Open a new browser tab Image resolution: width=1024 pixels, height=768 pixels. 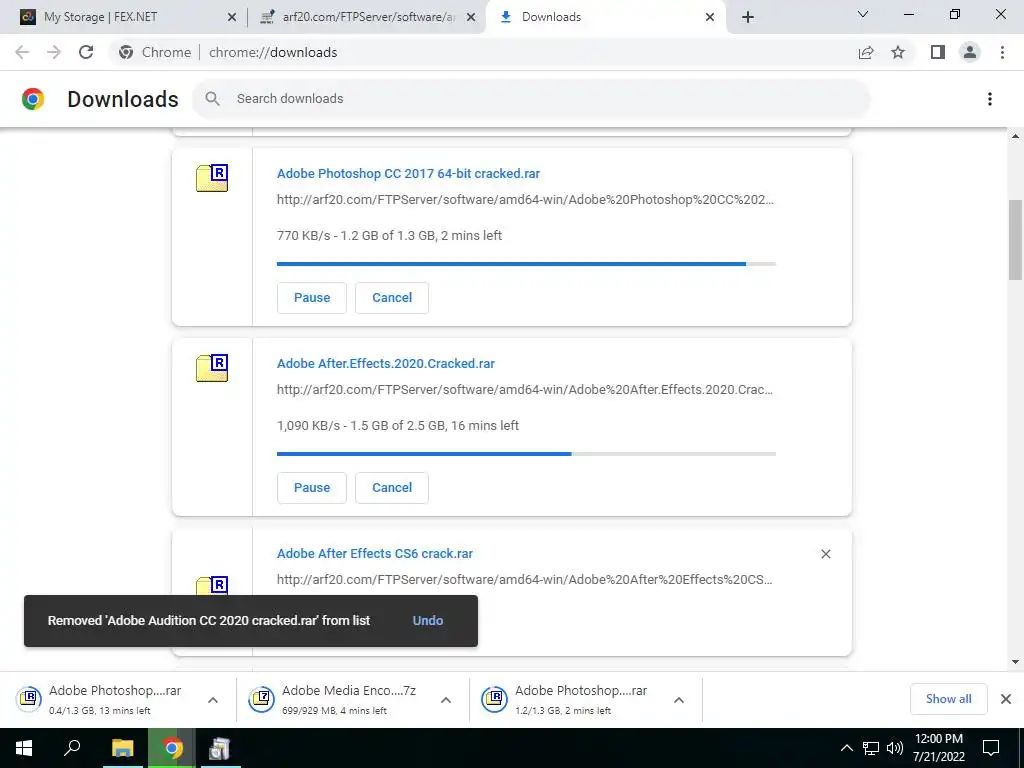click(x=748, y=17)
